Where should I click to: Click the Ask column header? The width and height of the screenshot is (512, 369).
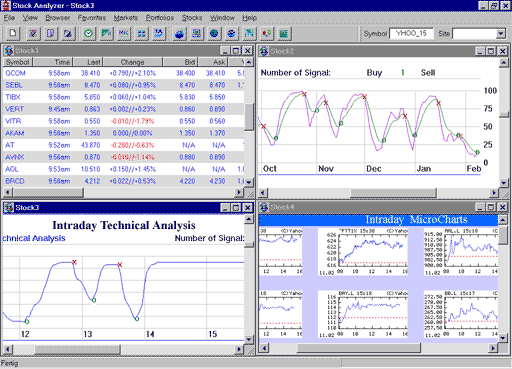point(213,62)
